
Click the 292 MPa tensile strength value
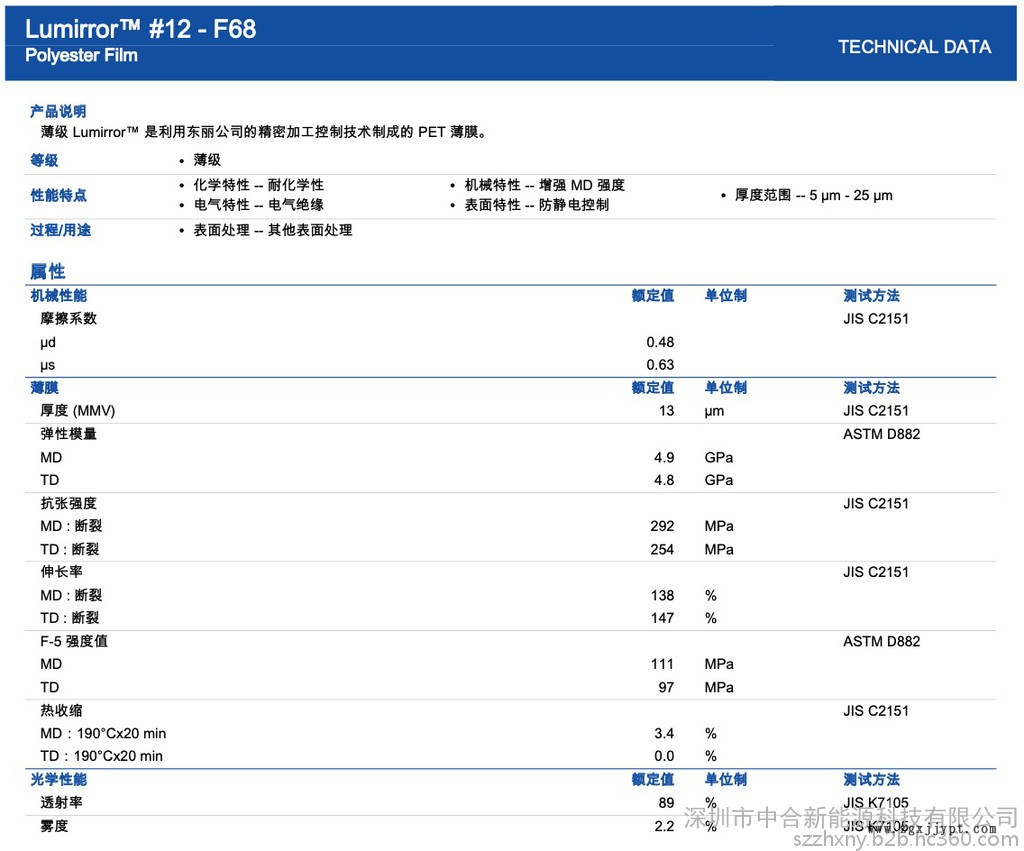pyautogui.click(x=662, y=526)
